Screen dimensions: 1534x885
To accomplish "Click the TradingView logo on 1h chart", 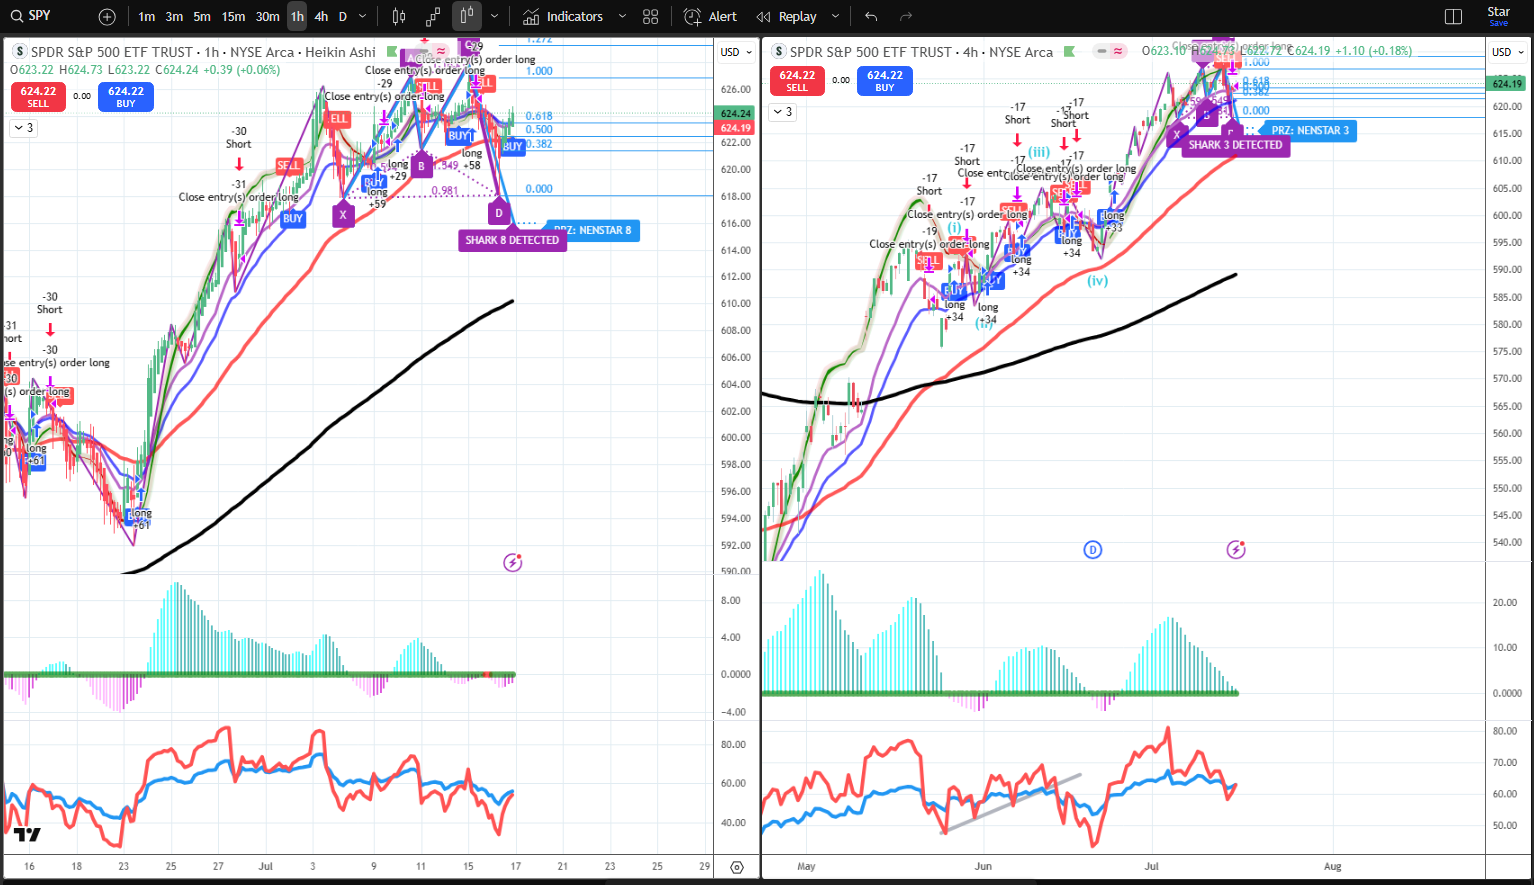I will coord(27,835).
